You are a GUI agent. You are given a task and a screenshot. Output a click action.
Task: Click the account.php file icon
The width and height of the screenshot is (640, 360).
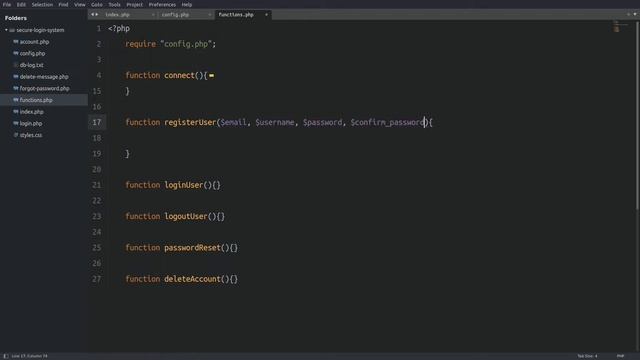[x=16, y=42]
